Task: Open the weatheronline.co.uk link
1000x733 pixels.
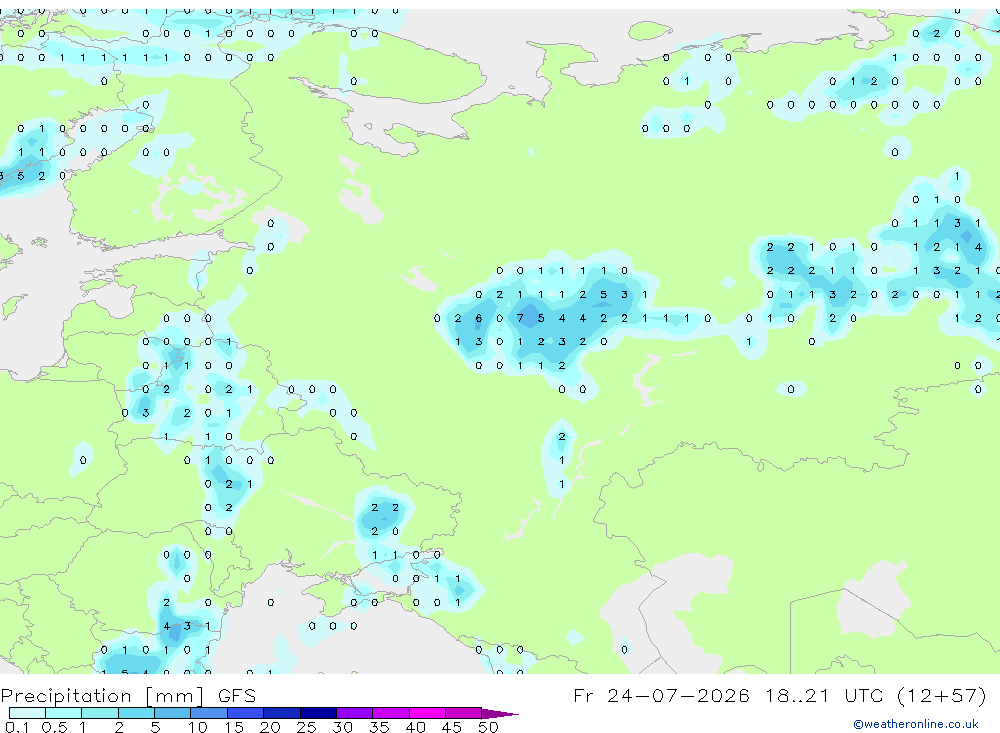Action: tap(916, 724)
